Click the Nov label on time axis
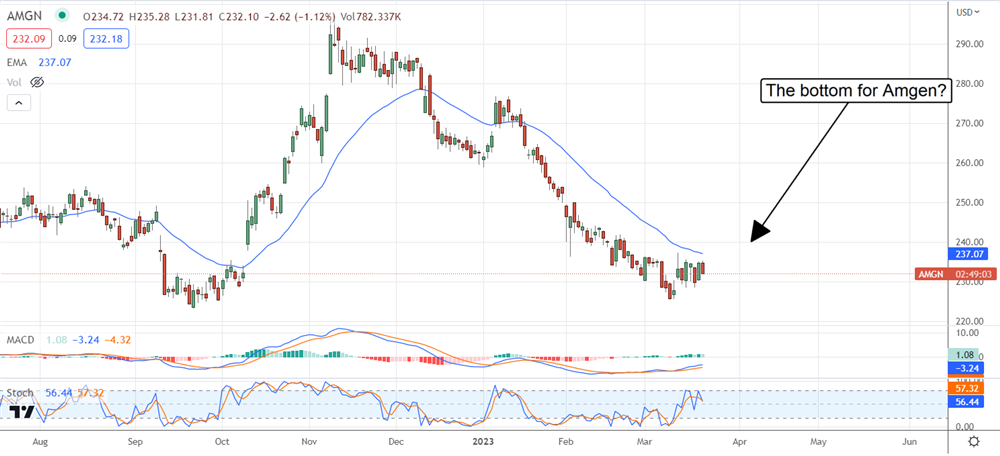 (309, 441)
